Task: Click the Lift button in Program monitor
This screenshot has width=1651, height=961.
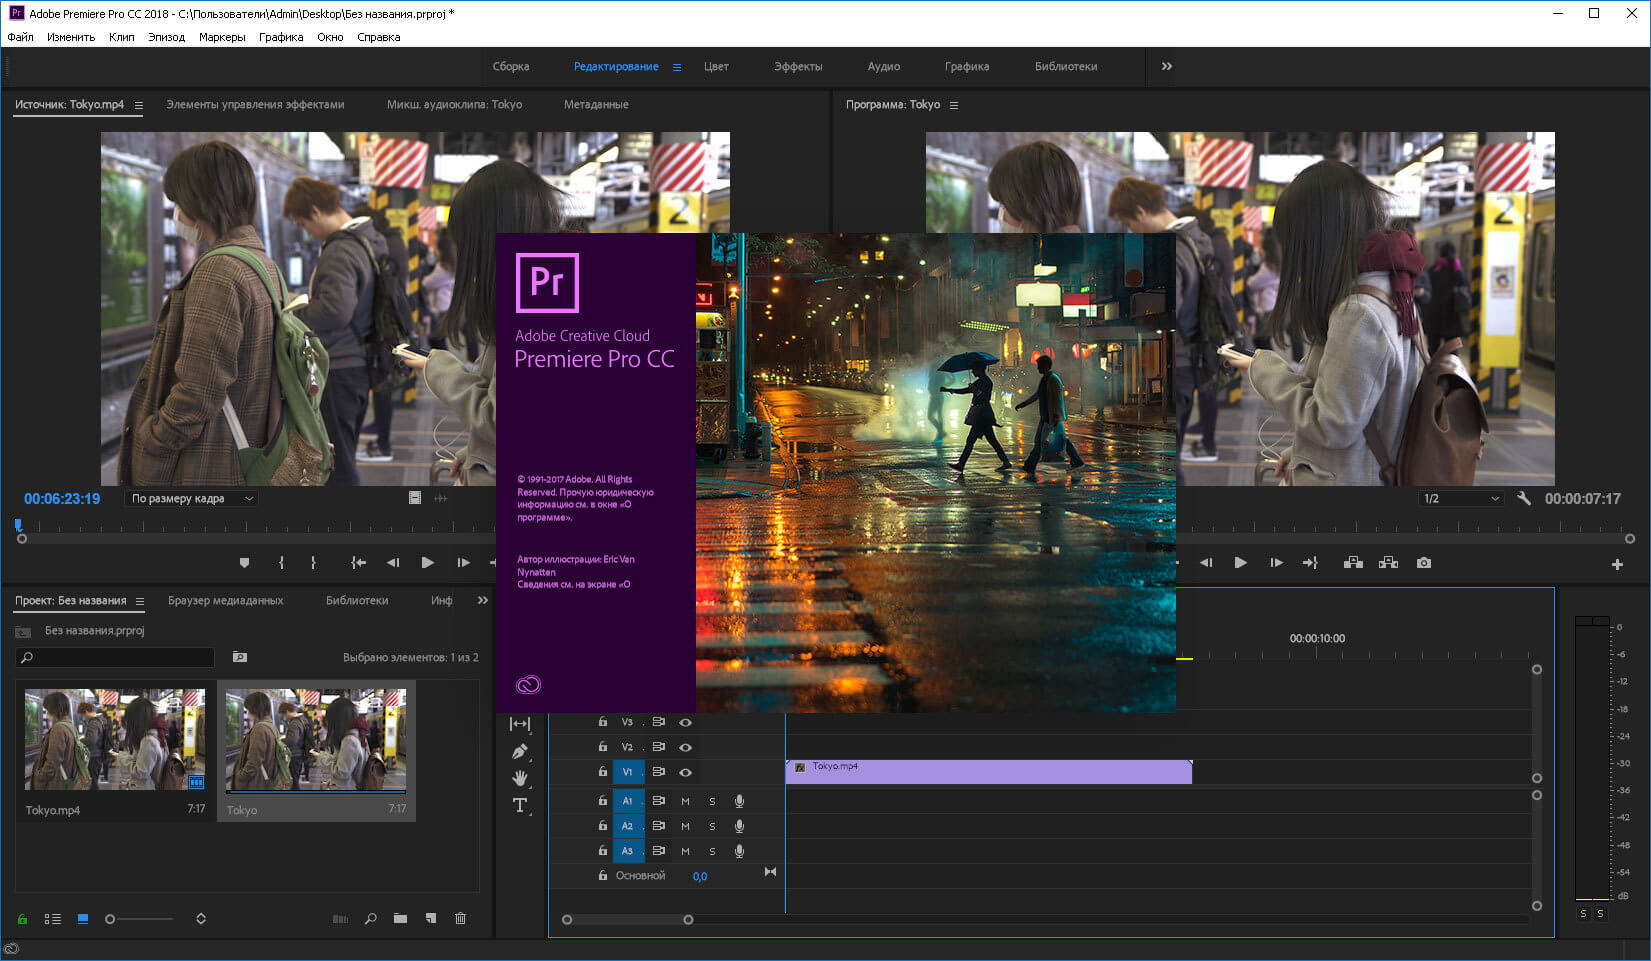Action: (1353, 563)
